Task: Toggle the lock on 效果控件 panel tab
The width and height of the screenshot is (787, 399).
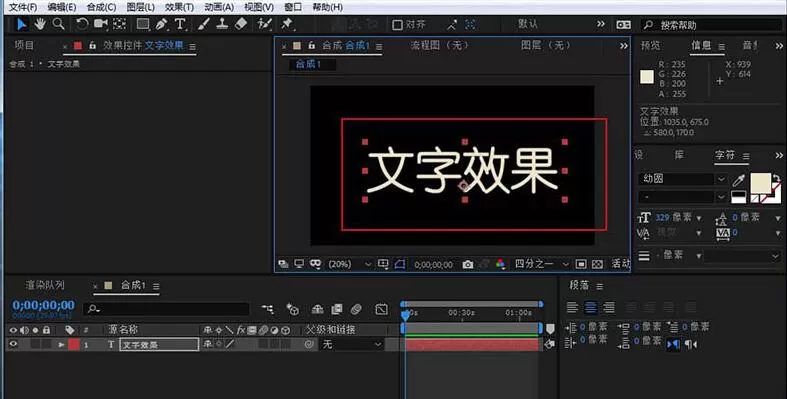Action: point(92,46)
